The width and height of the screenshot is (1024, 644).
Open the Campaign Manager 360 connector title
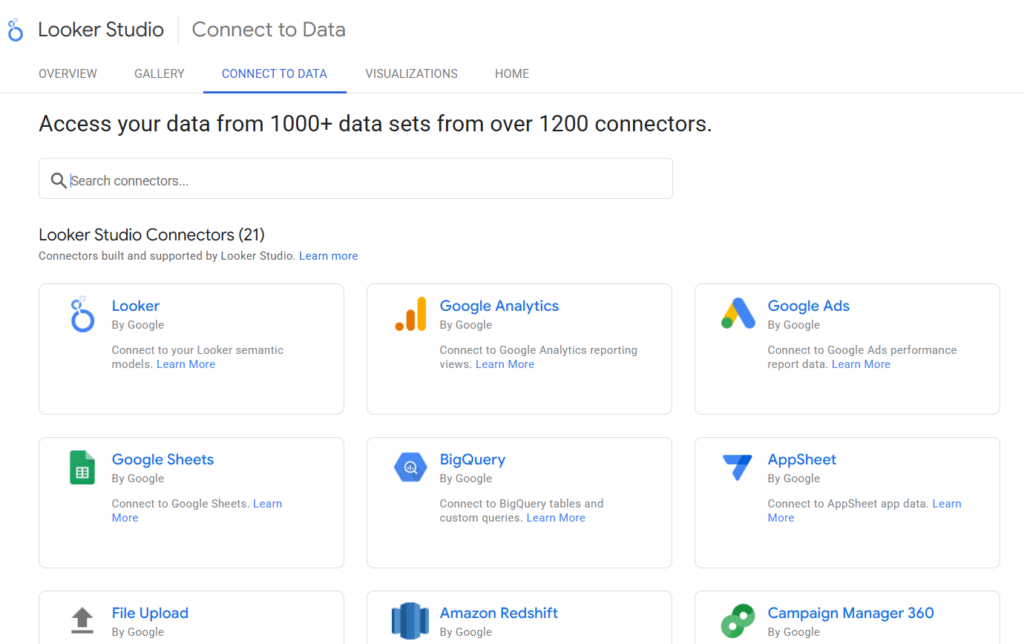tap(851, 613)
